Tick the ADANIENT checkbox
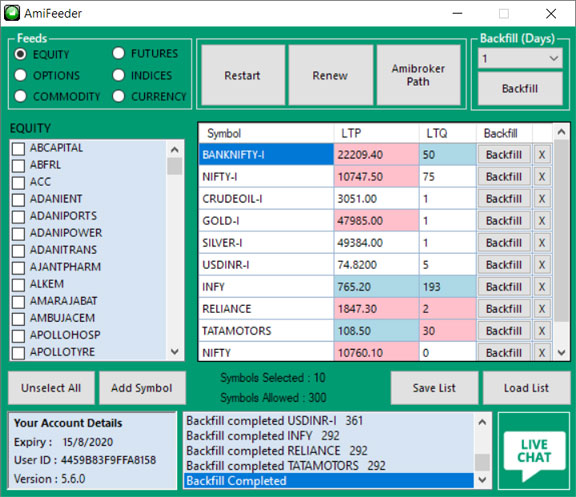This screenshot has width=576, height=497. (x=18, y=200)
